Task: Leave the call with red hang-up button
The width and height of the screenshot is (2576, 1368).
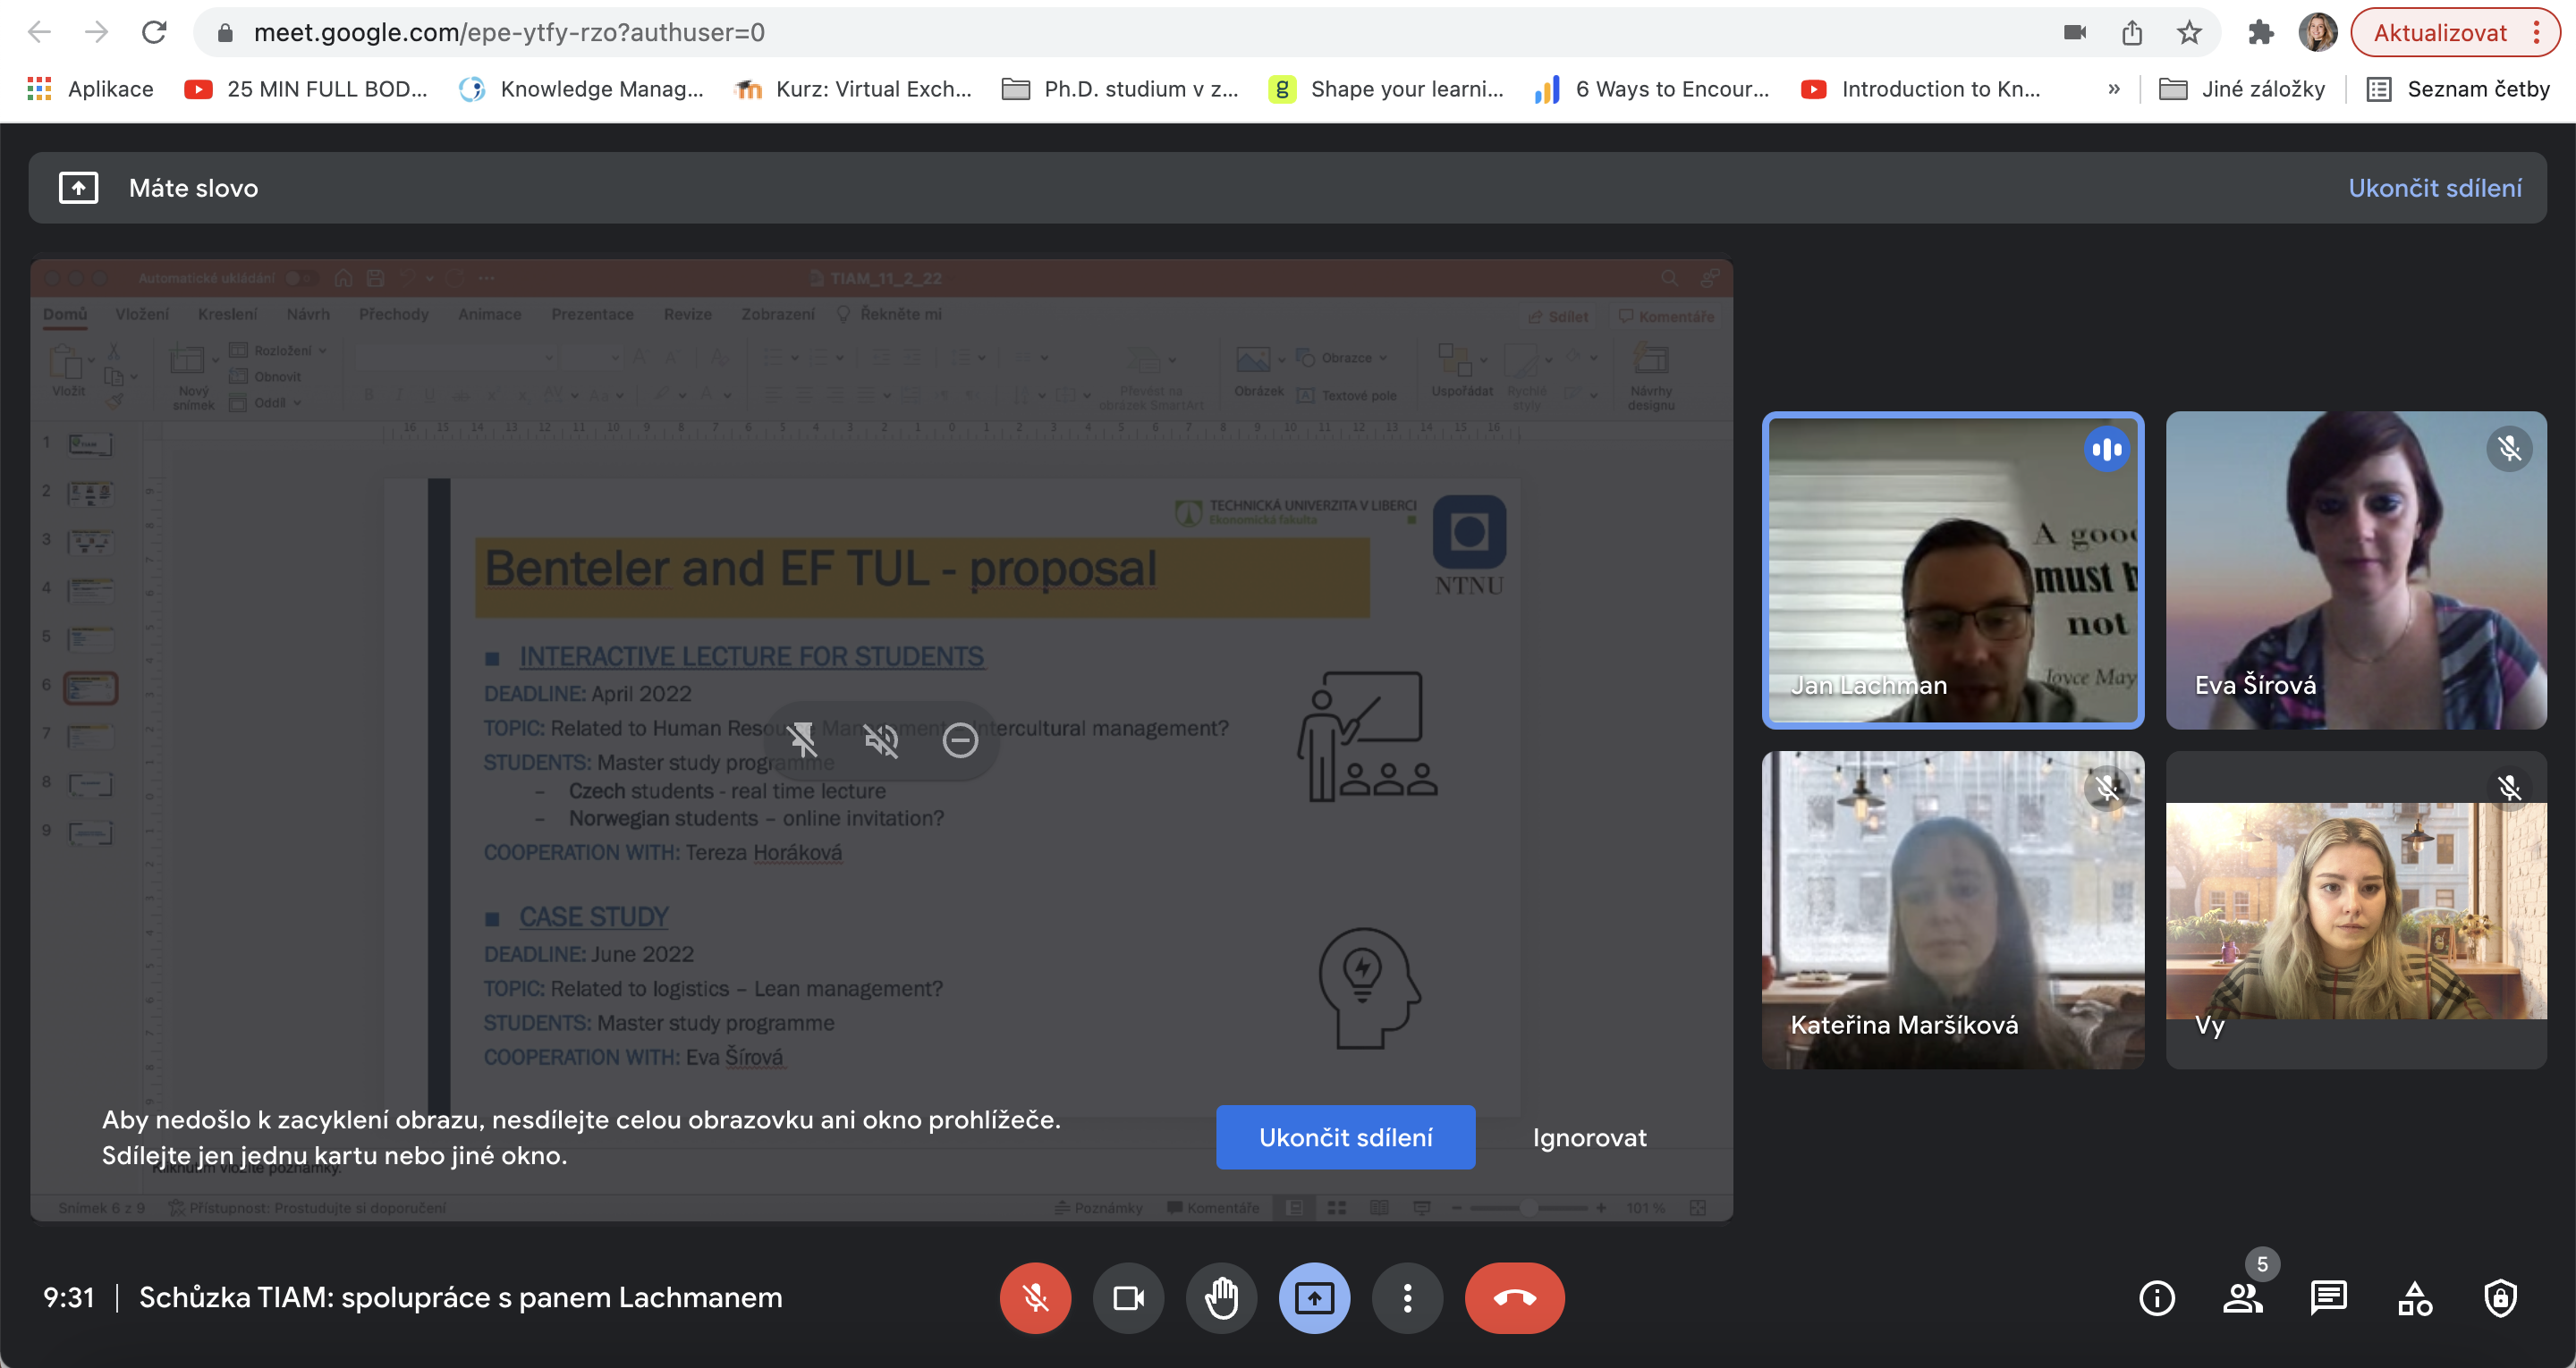Action: [1514, 1298]
